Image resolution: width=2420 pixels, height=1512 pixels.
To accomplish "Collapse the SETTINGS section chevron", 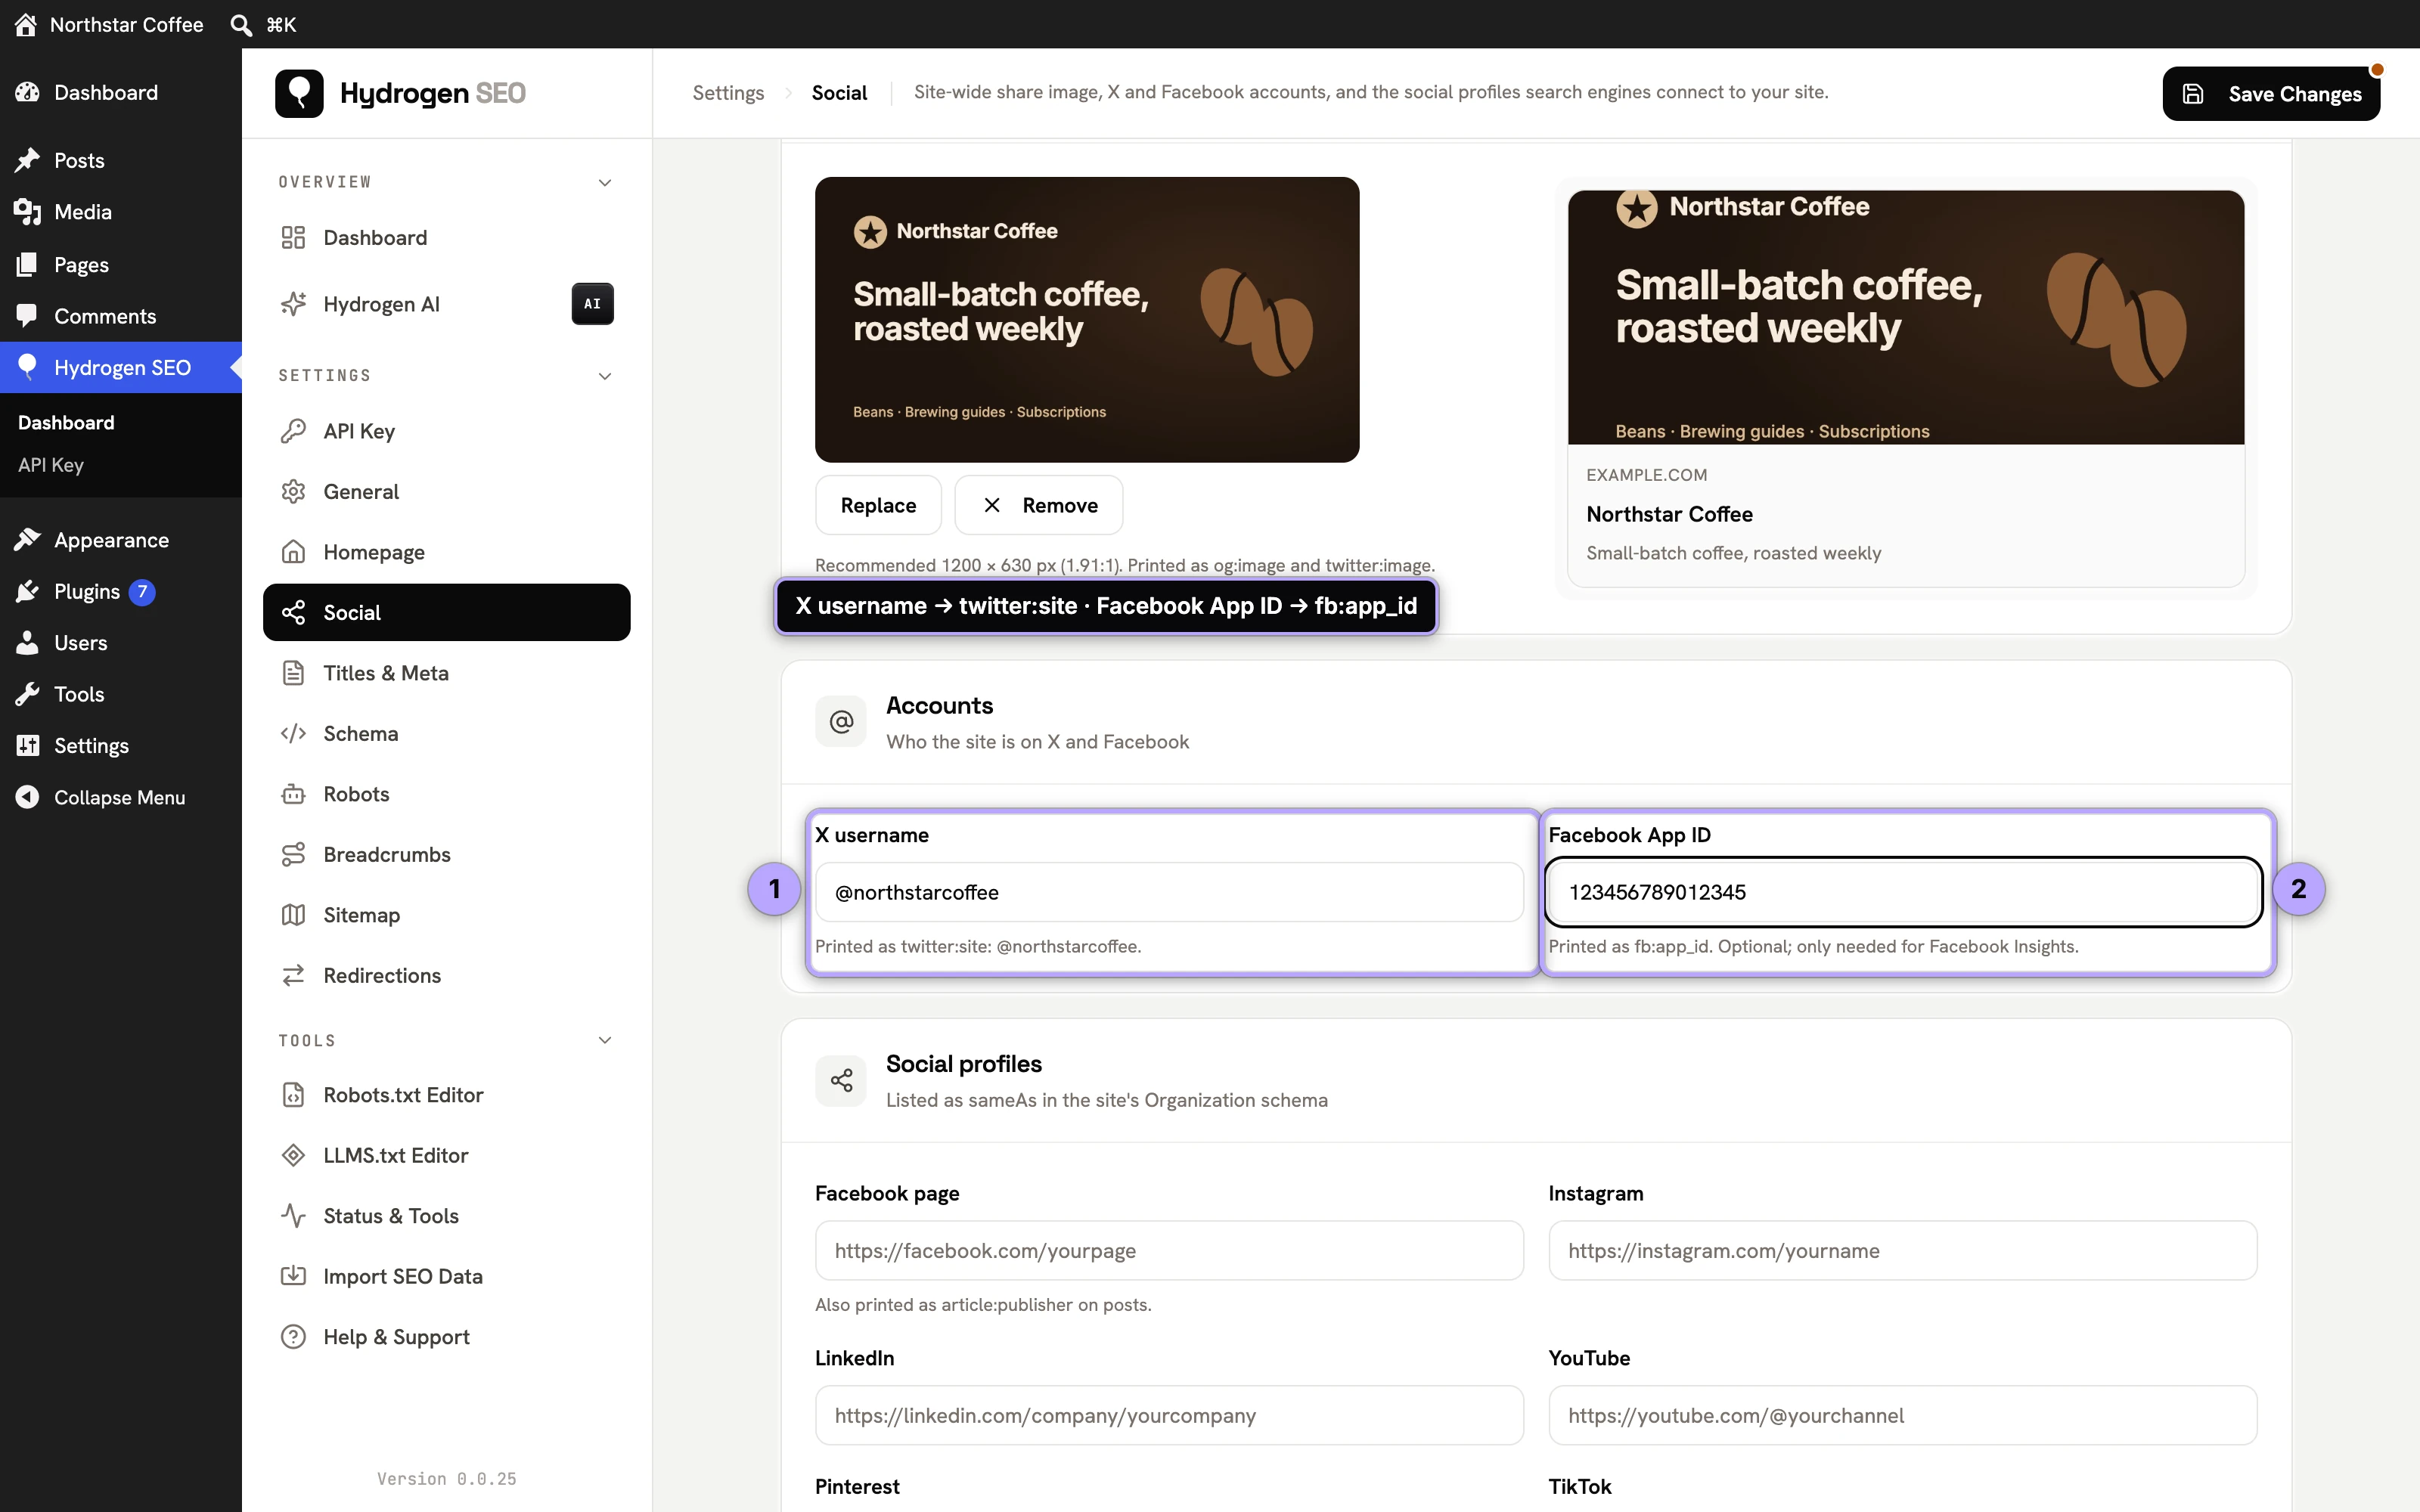I will tap(604, 376).
